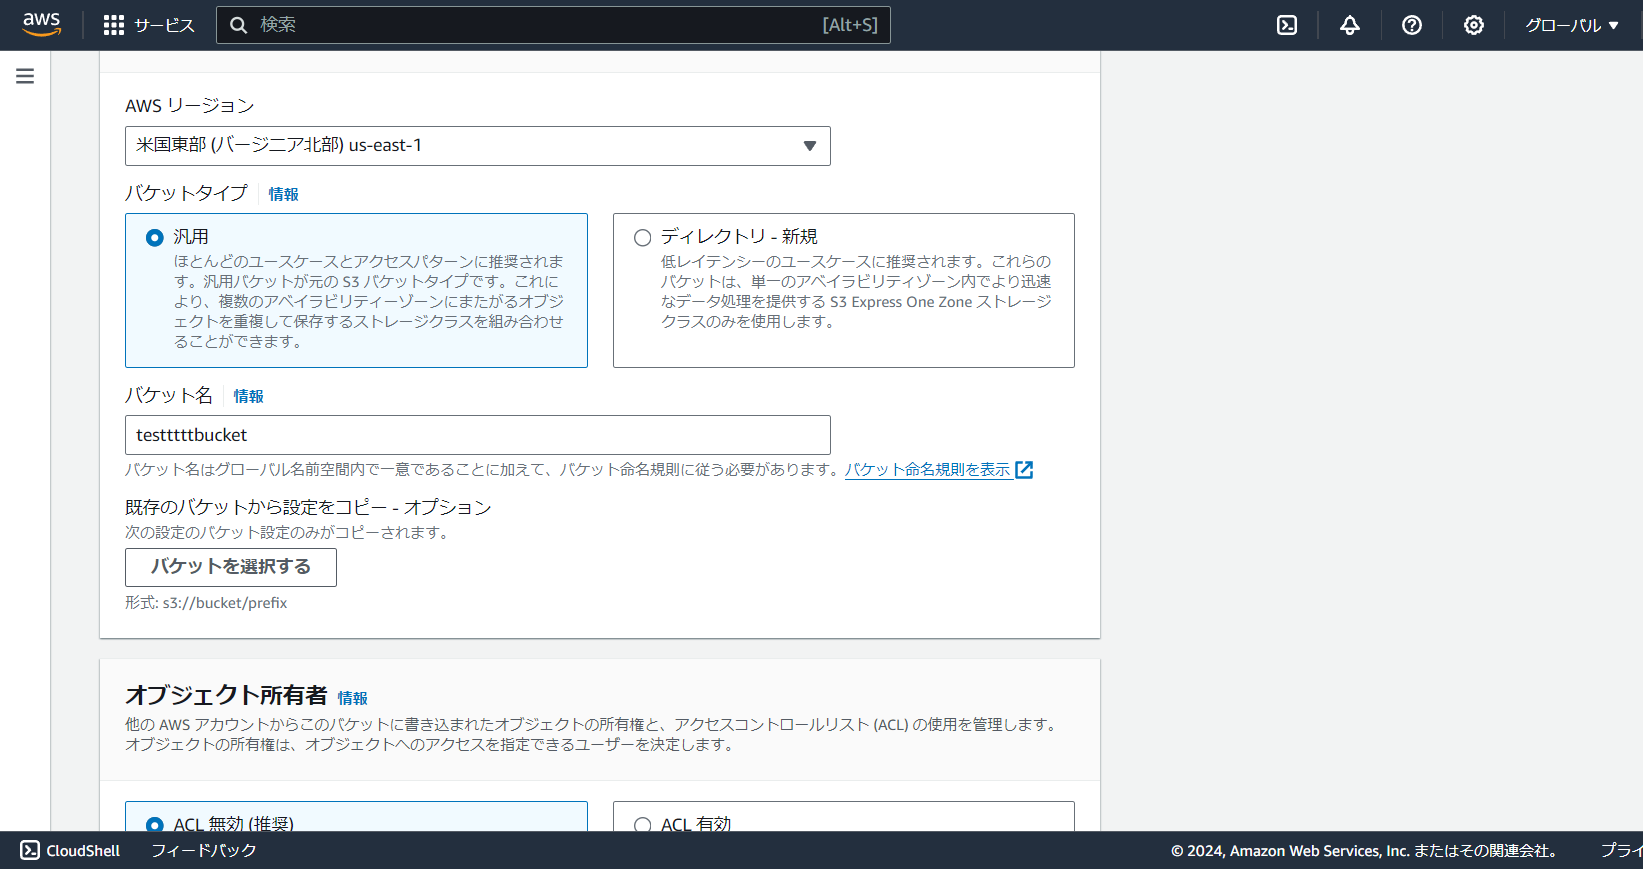Launch CloudShell from top bar icon
This screenshot has height=869, width=1643.
1287,25
